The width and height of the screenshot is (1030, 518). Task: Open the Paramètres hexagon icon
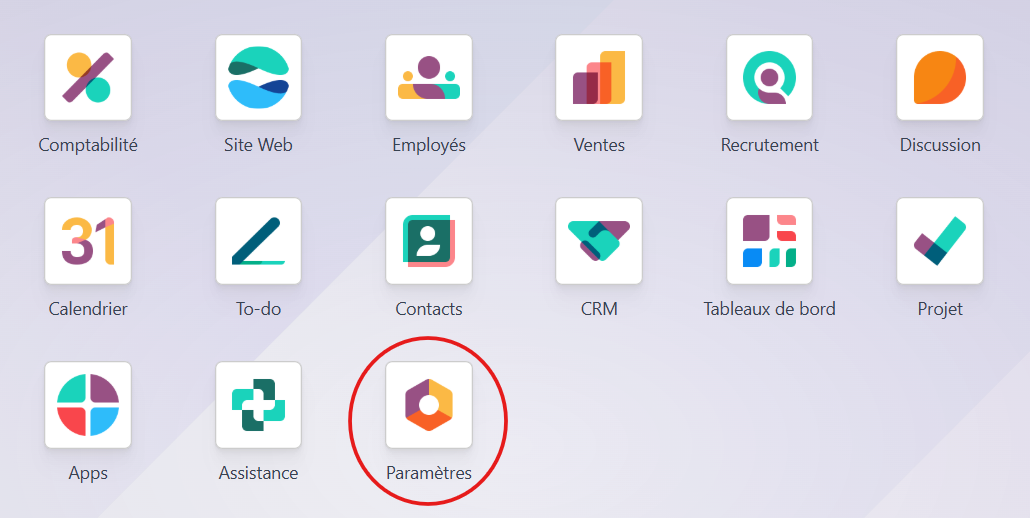[429, 405]
